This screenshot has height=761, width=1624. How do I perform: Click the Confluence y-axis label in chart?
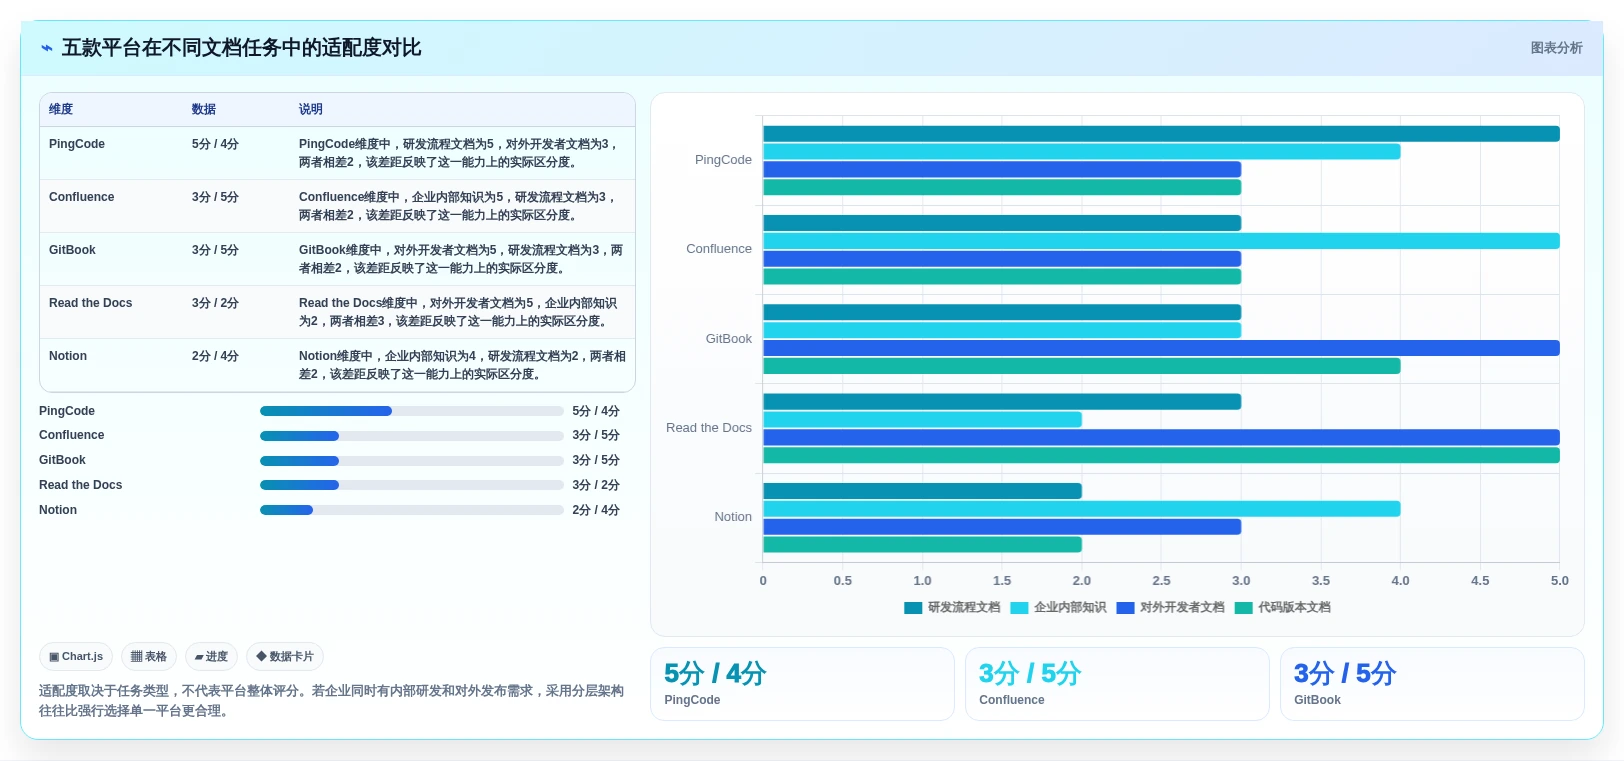click(719, 249)
